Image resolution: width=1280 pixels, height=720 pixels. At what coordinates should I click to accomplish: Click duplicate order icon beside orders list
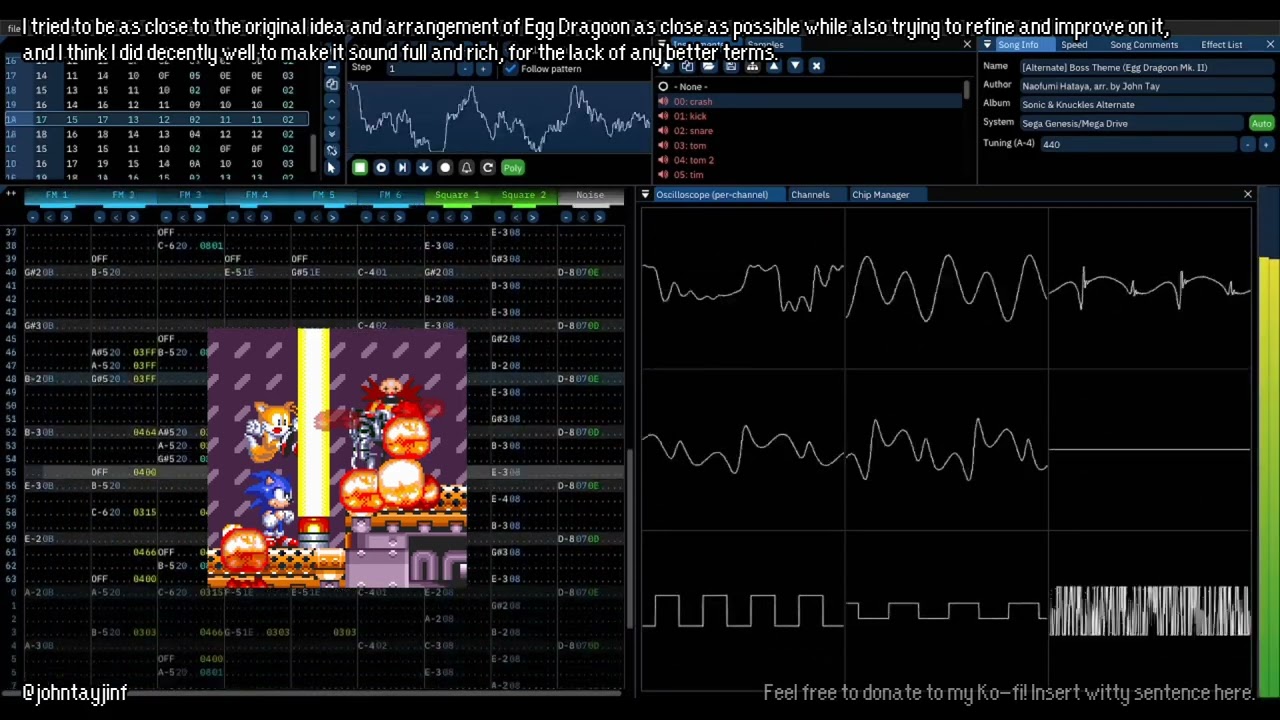click(331, 85)
